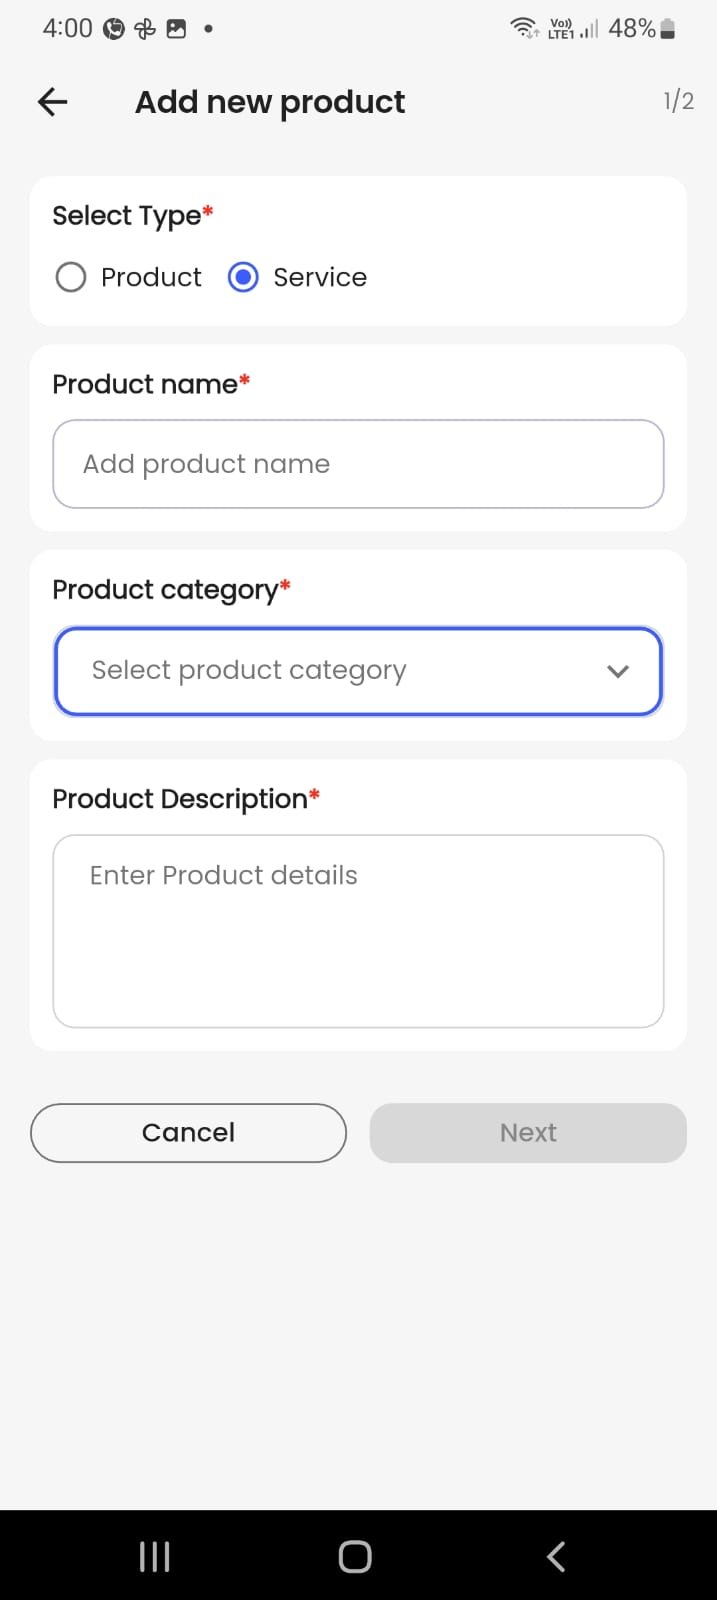717x1600 pixels.
Task: Focus the Add product name field
Action: tap(358, 464)
